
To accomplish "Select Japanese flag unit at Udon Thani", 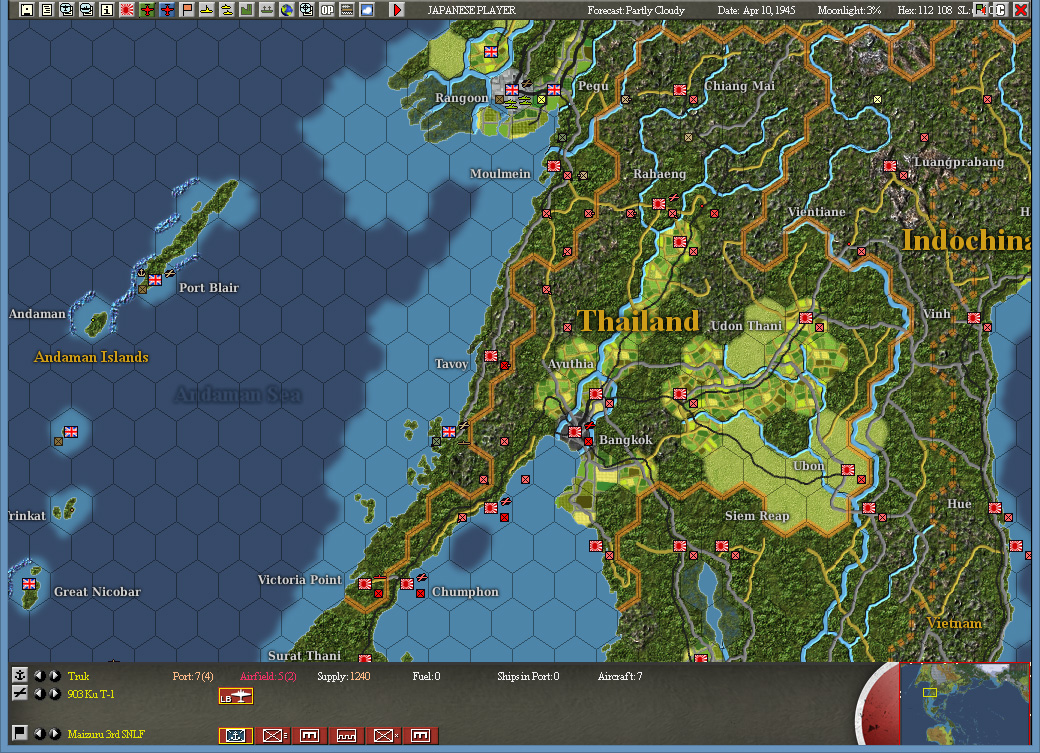I will [806, 318].
